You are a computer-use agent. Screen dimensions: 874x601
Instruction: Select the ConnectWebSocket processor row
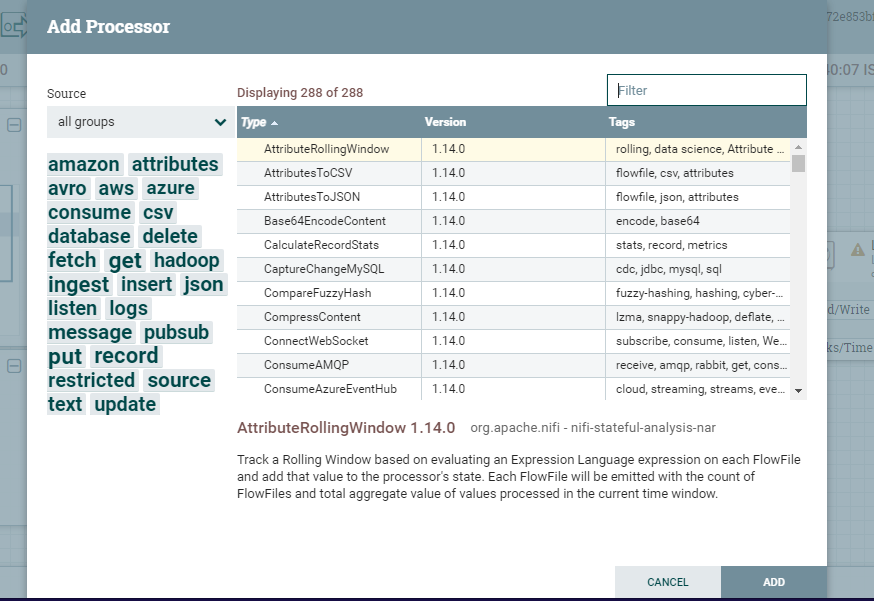click(x=513, y=341)
